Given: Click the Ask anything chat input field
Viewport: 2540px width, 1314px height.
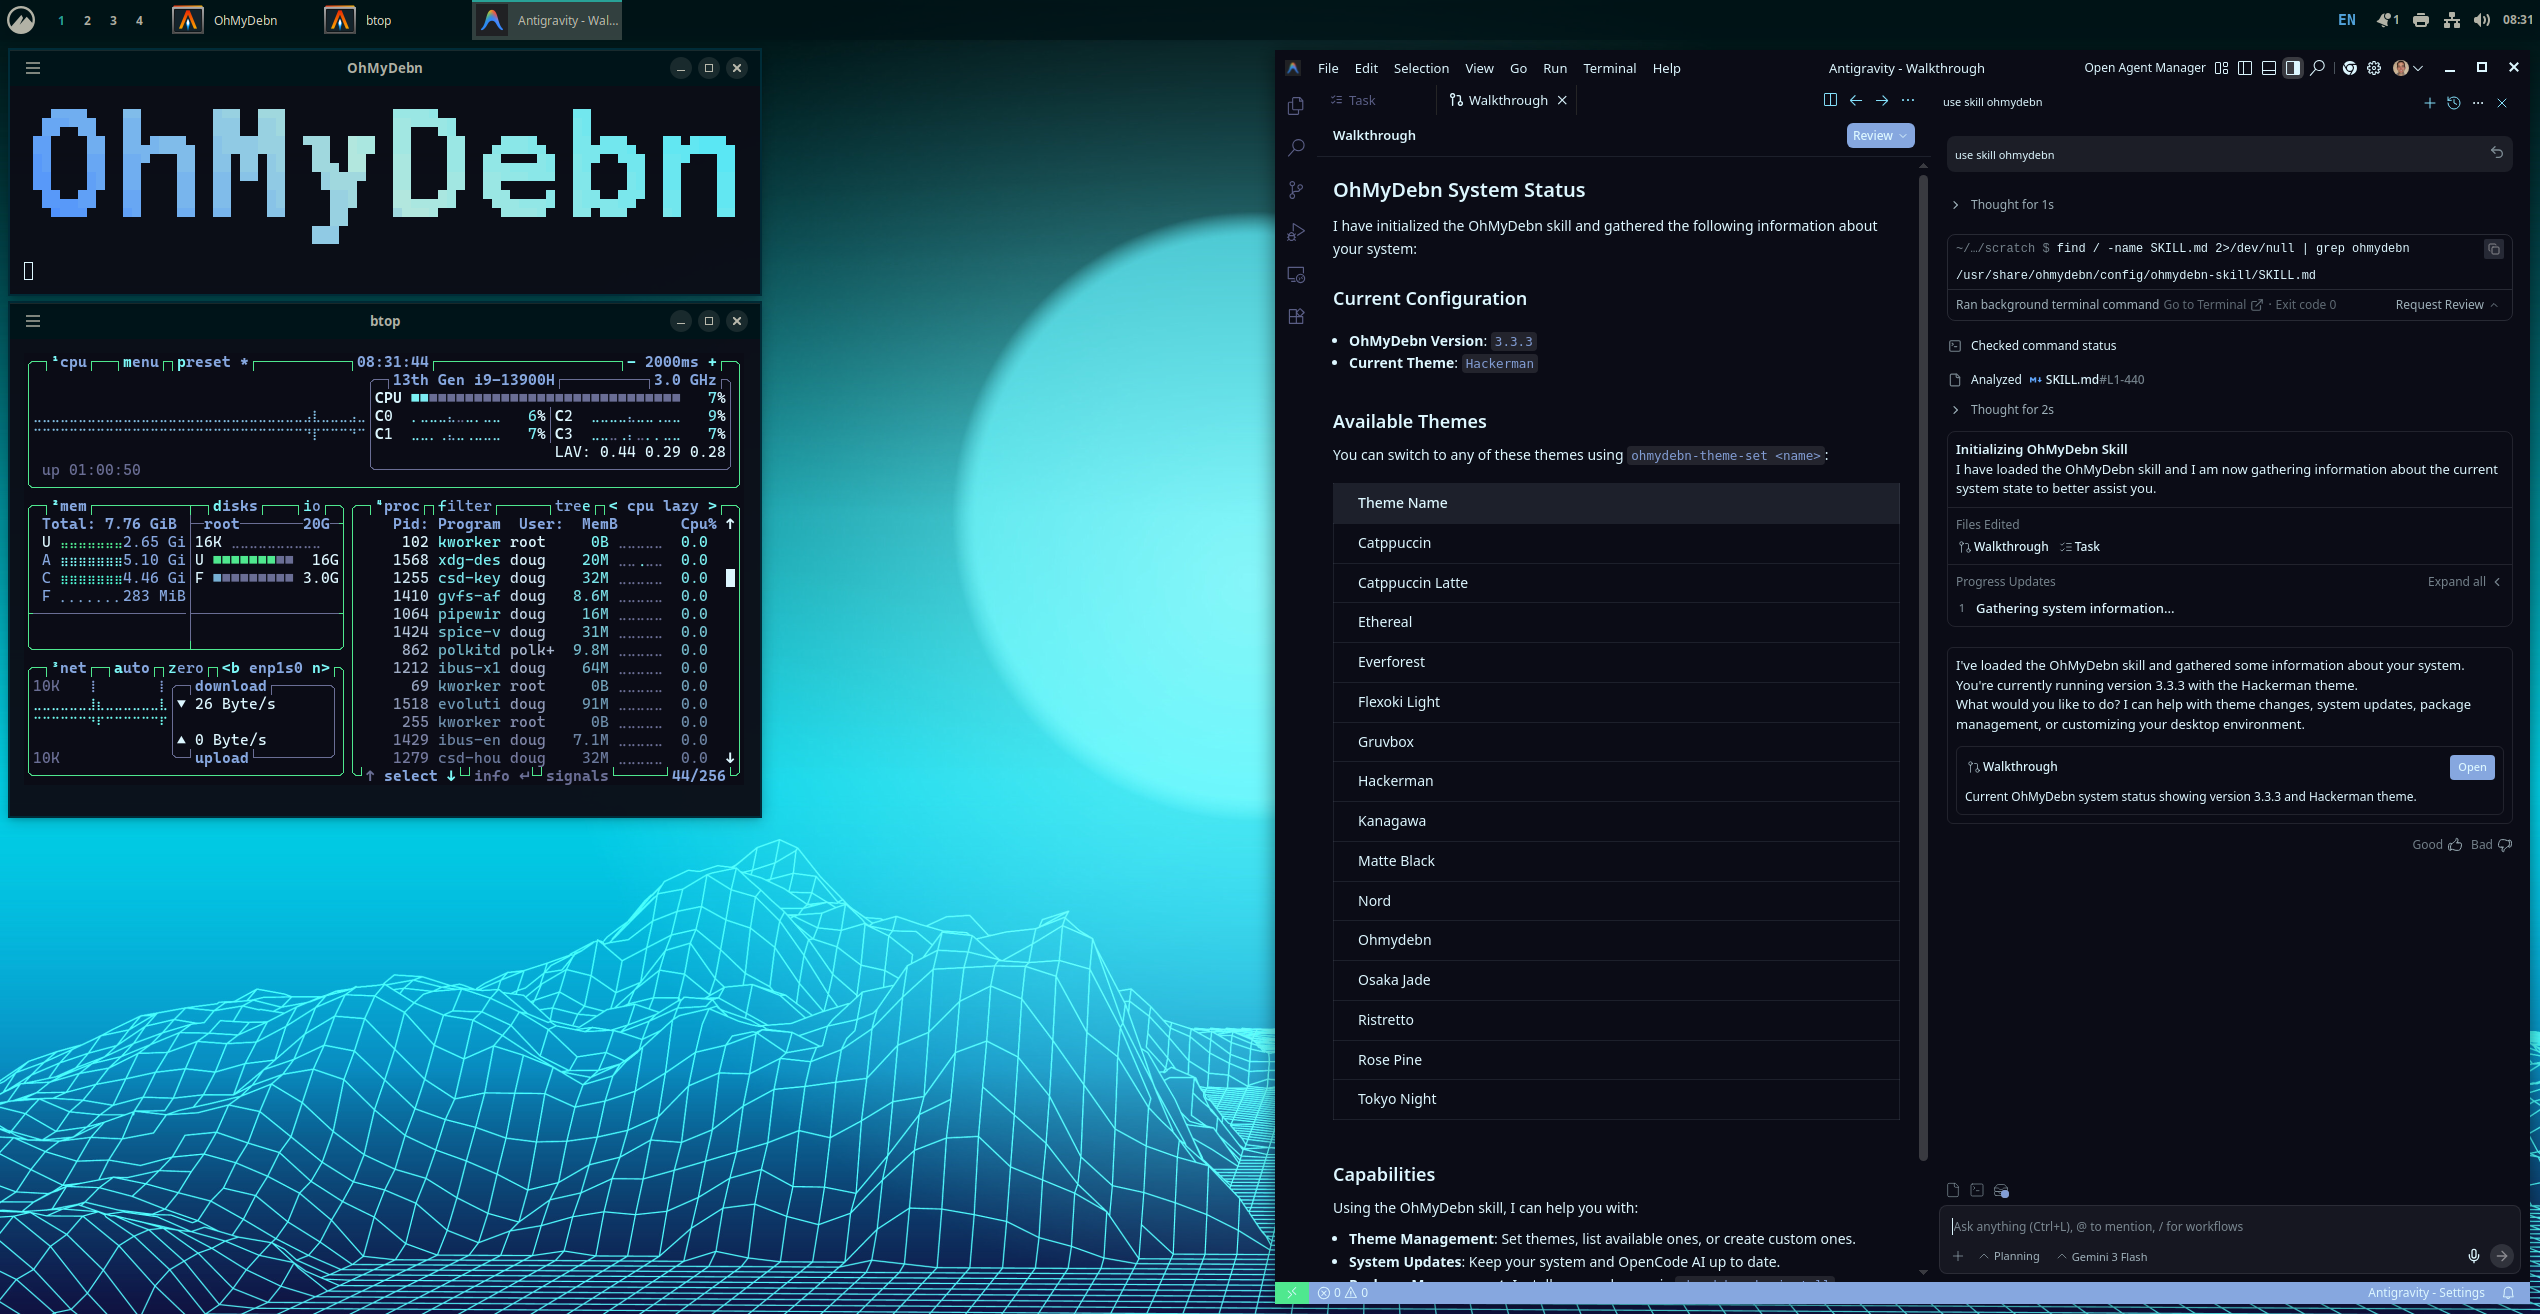Looking at the screenshot, I should click(2200, 1226).
